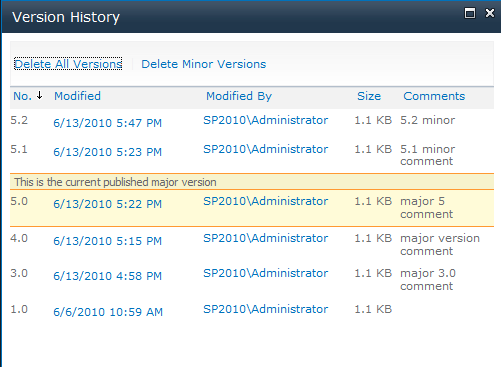The height and width of the screenshot is (367, 501).
Task: Select version number 5.2 cell
Action: [19, 120]
